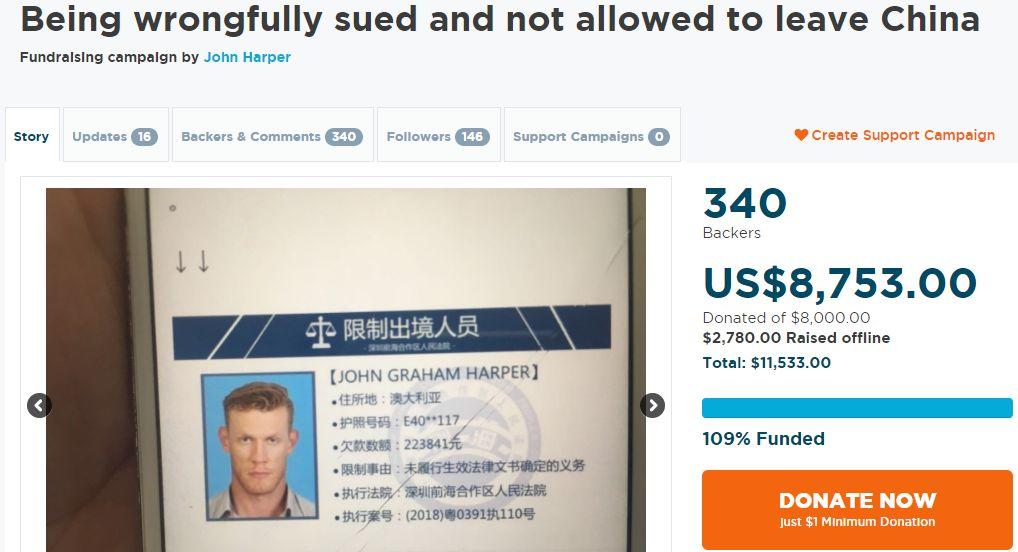1018x552 pixels.
Task: Open John Harper's profile link
Action: [247, 57]
